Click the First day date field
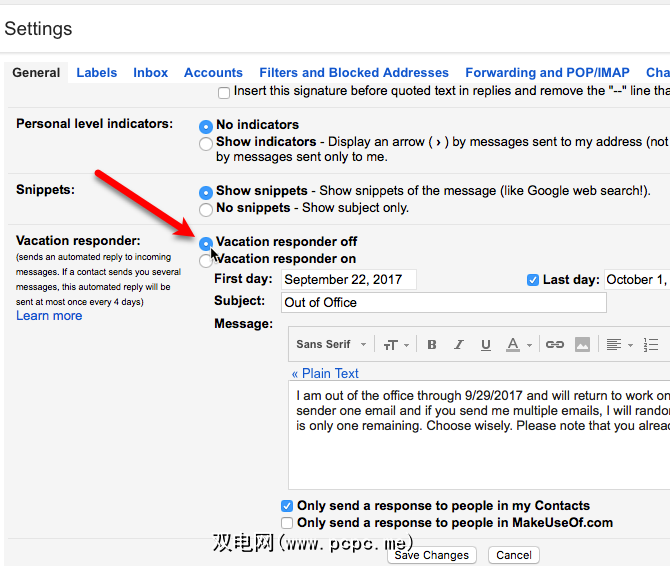 point(349,280)
